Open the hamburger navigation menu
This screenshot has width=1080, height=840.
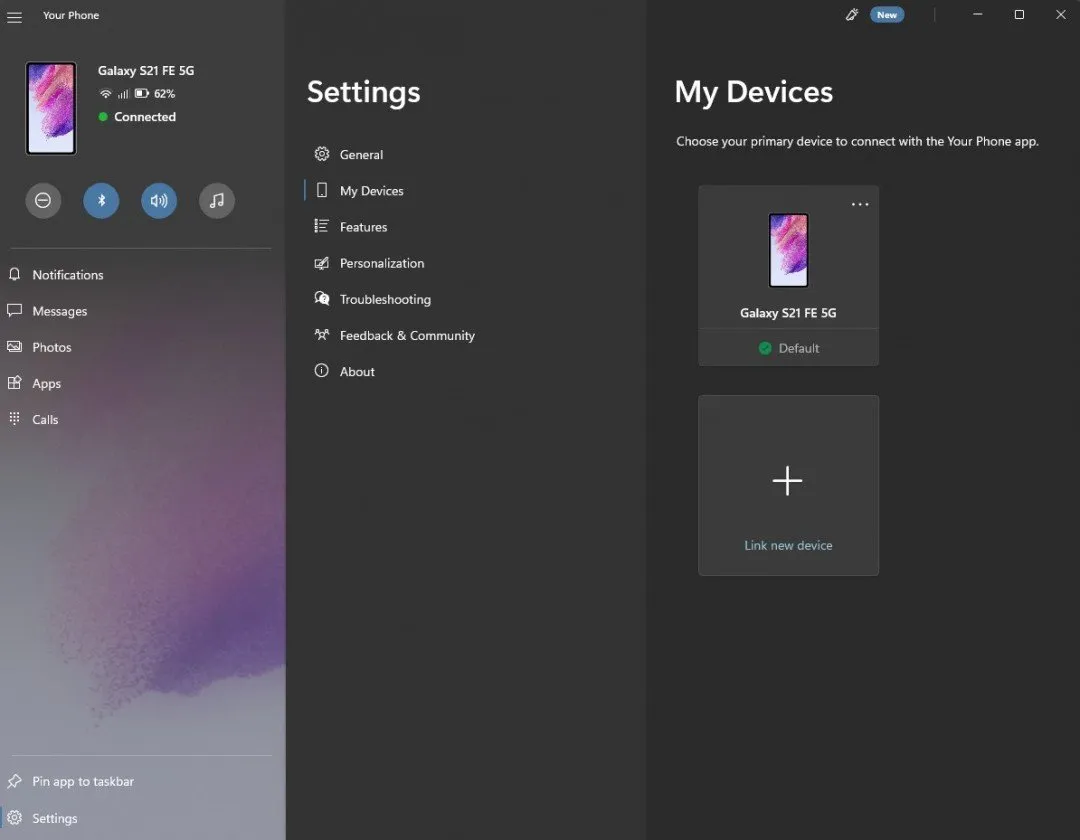click(x=14, y=16)
